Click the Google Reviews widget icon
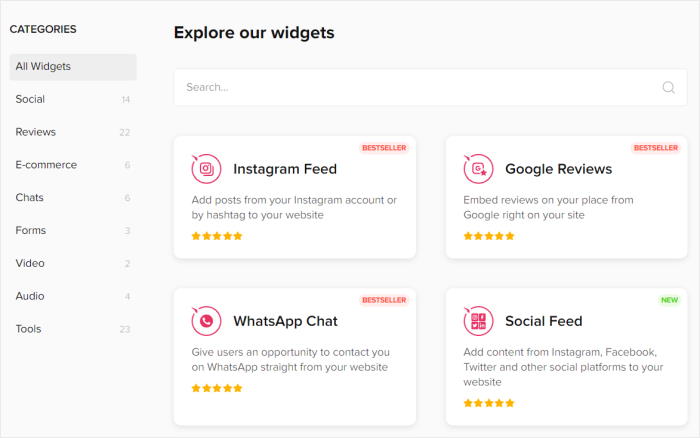Image resolution: width=700 pixels, height=438 pixels. coord(478,169)
